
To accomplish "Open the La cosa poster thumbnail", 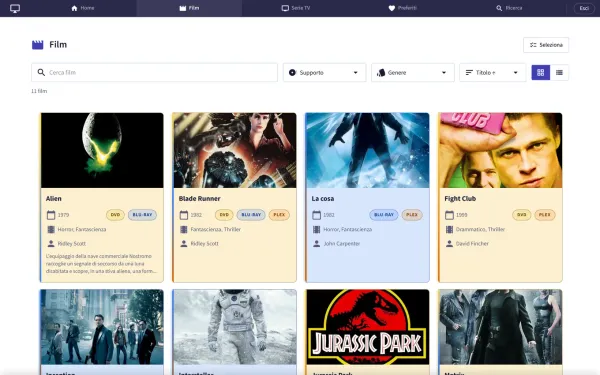I will pos(368,150).
